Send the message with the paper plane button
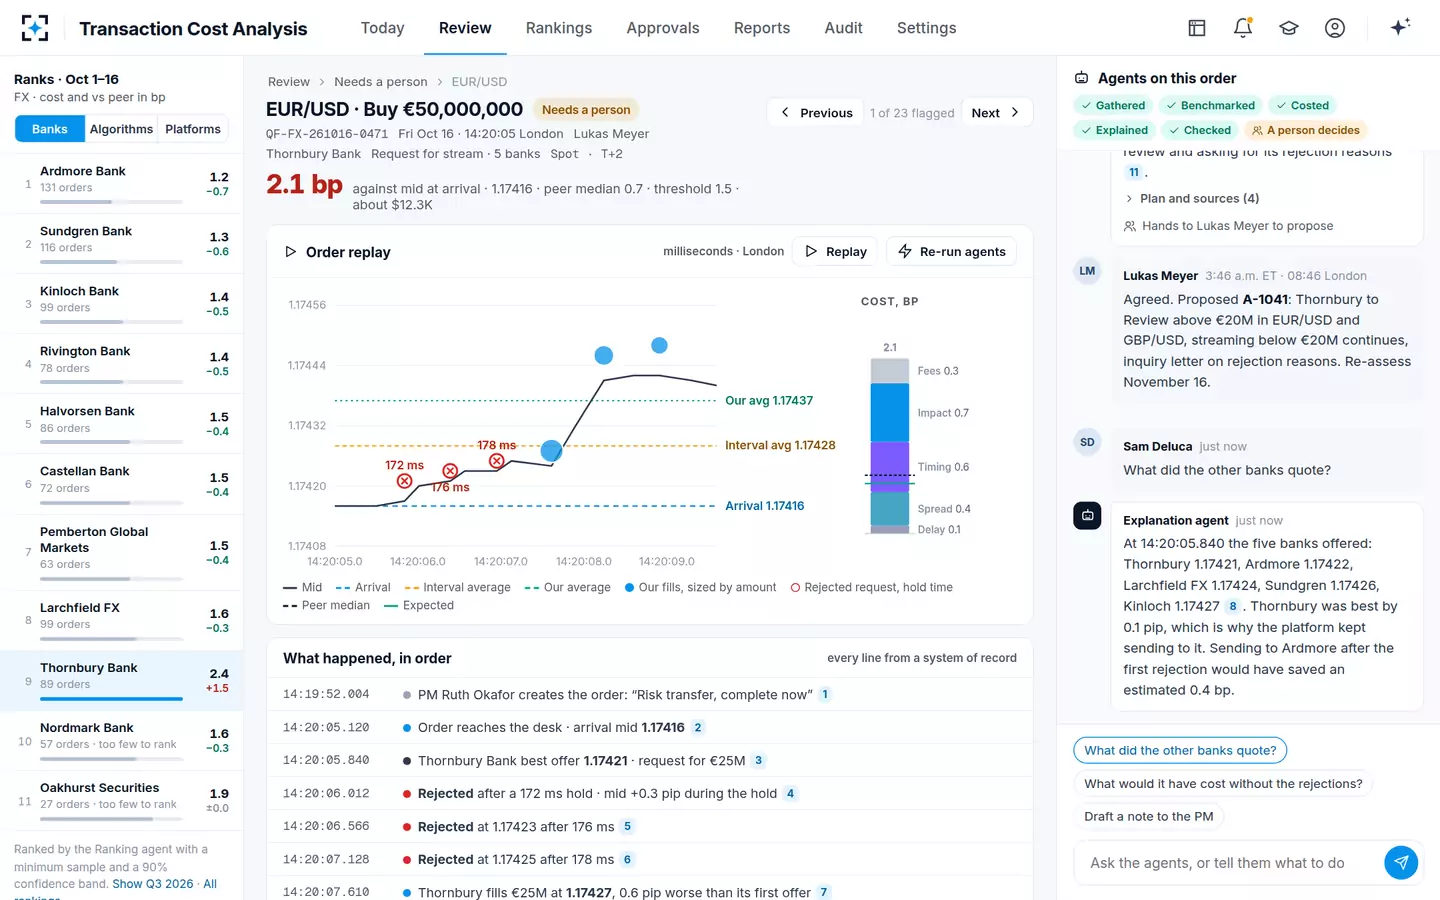 pos(1401,862)
